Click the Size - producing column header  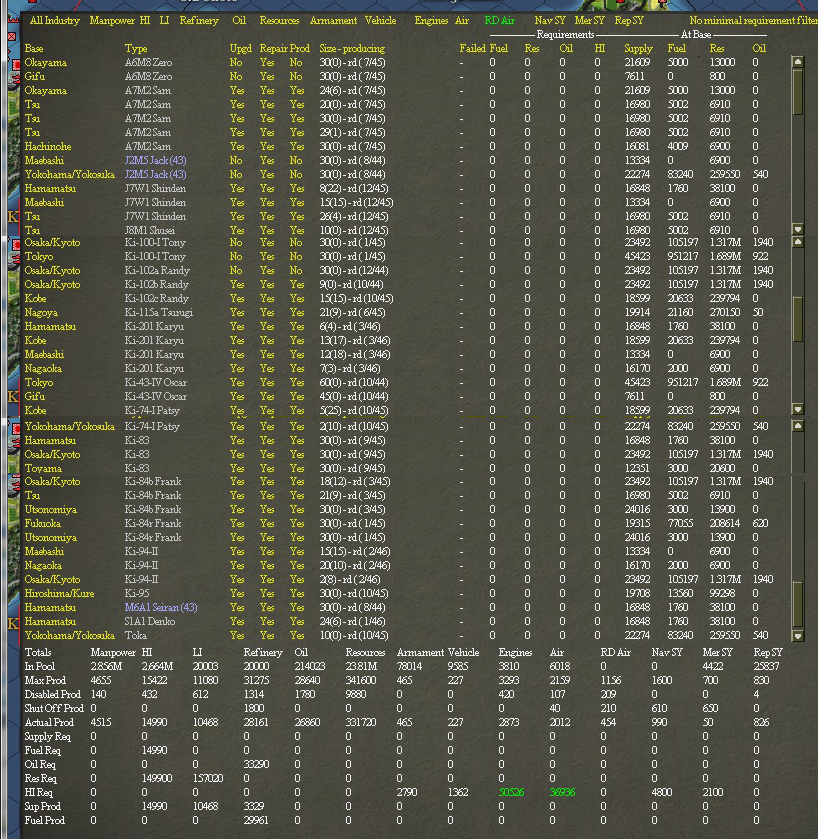[x=351, y=48]
